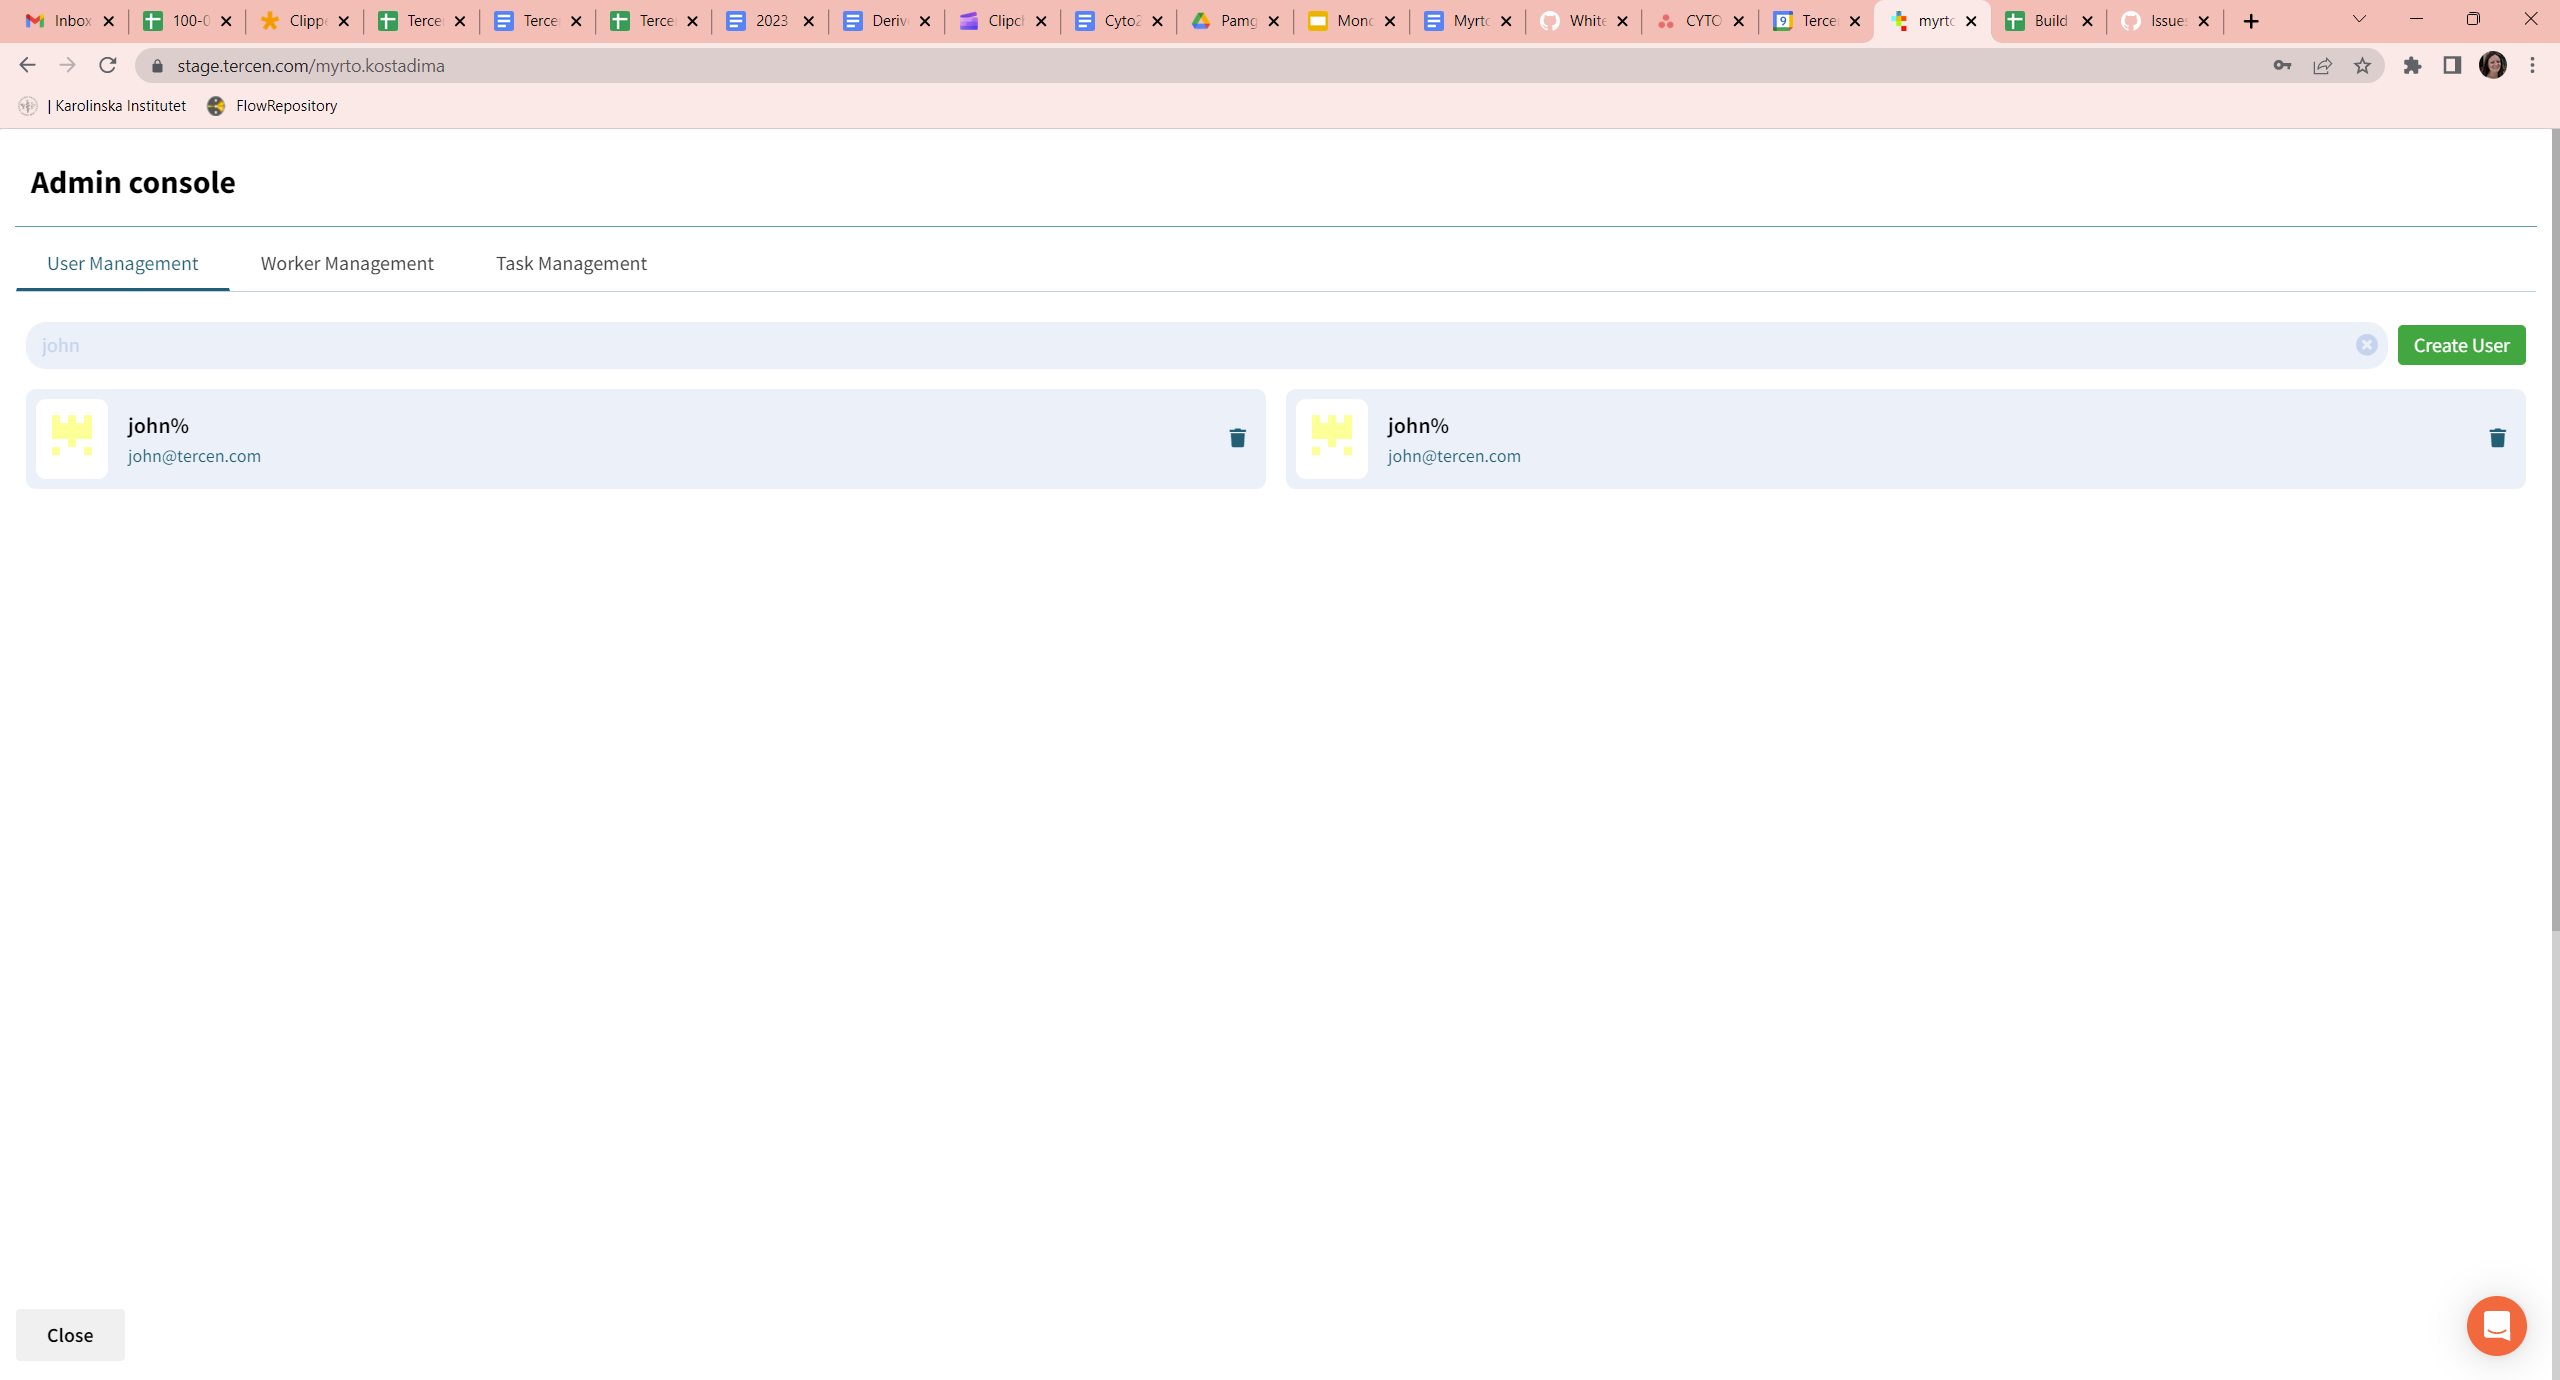Open the chat support bubble

tap(2495, 1325)
